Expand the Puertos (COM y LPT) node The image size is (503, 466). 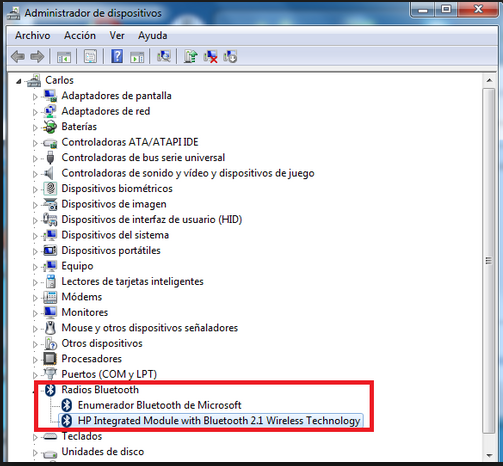click(35, 375)
